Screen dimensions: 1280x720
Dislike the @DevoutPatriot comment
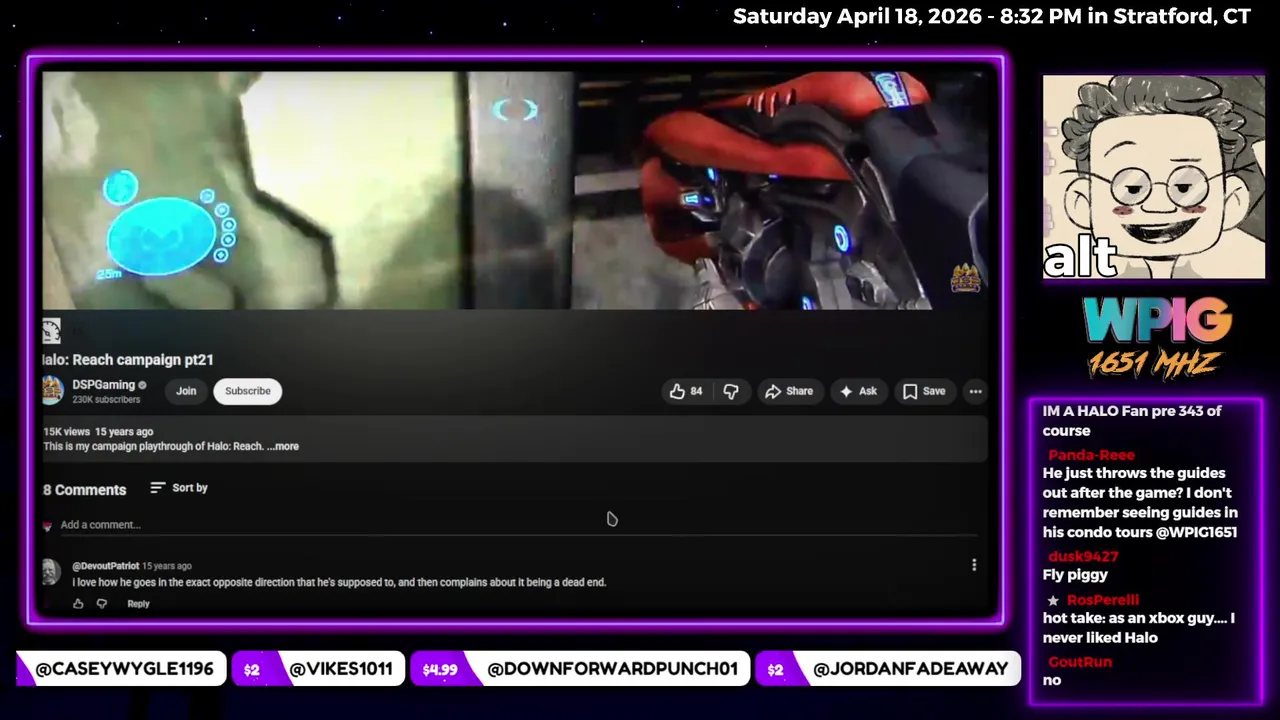click(101, 603)
